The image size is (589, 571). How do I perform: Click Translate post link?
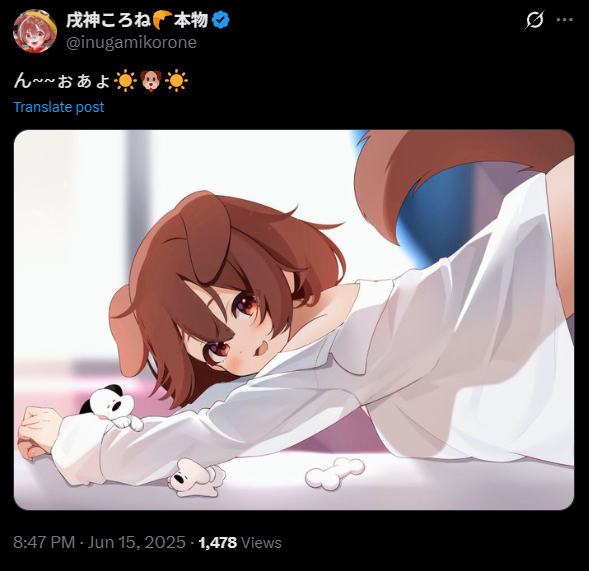(59, 107)
